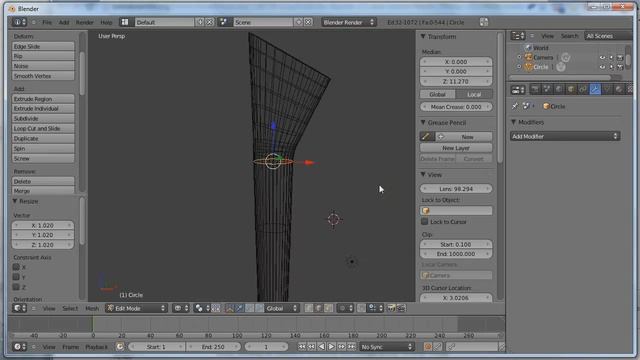The height and width of the screenshot is (360, 640).
Task: Click the Smooth Vertex button
Action: pos(43,76)
